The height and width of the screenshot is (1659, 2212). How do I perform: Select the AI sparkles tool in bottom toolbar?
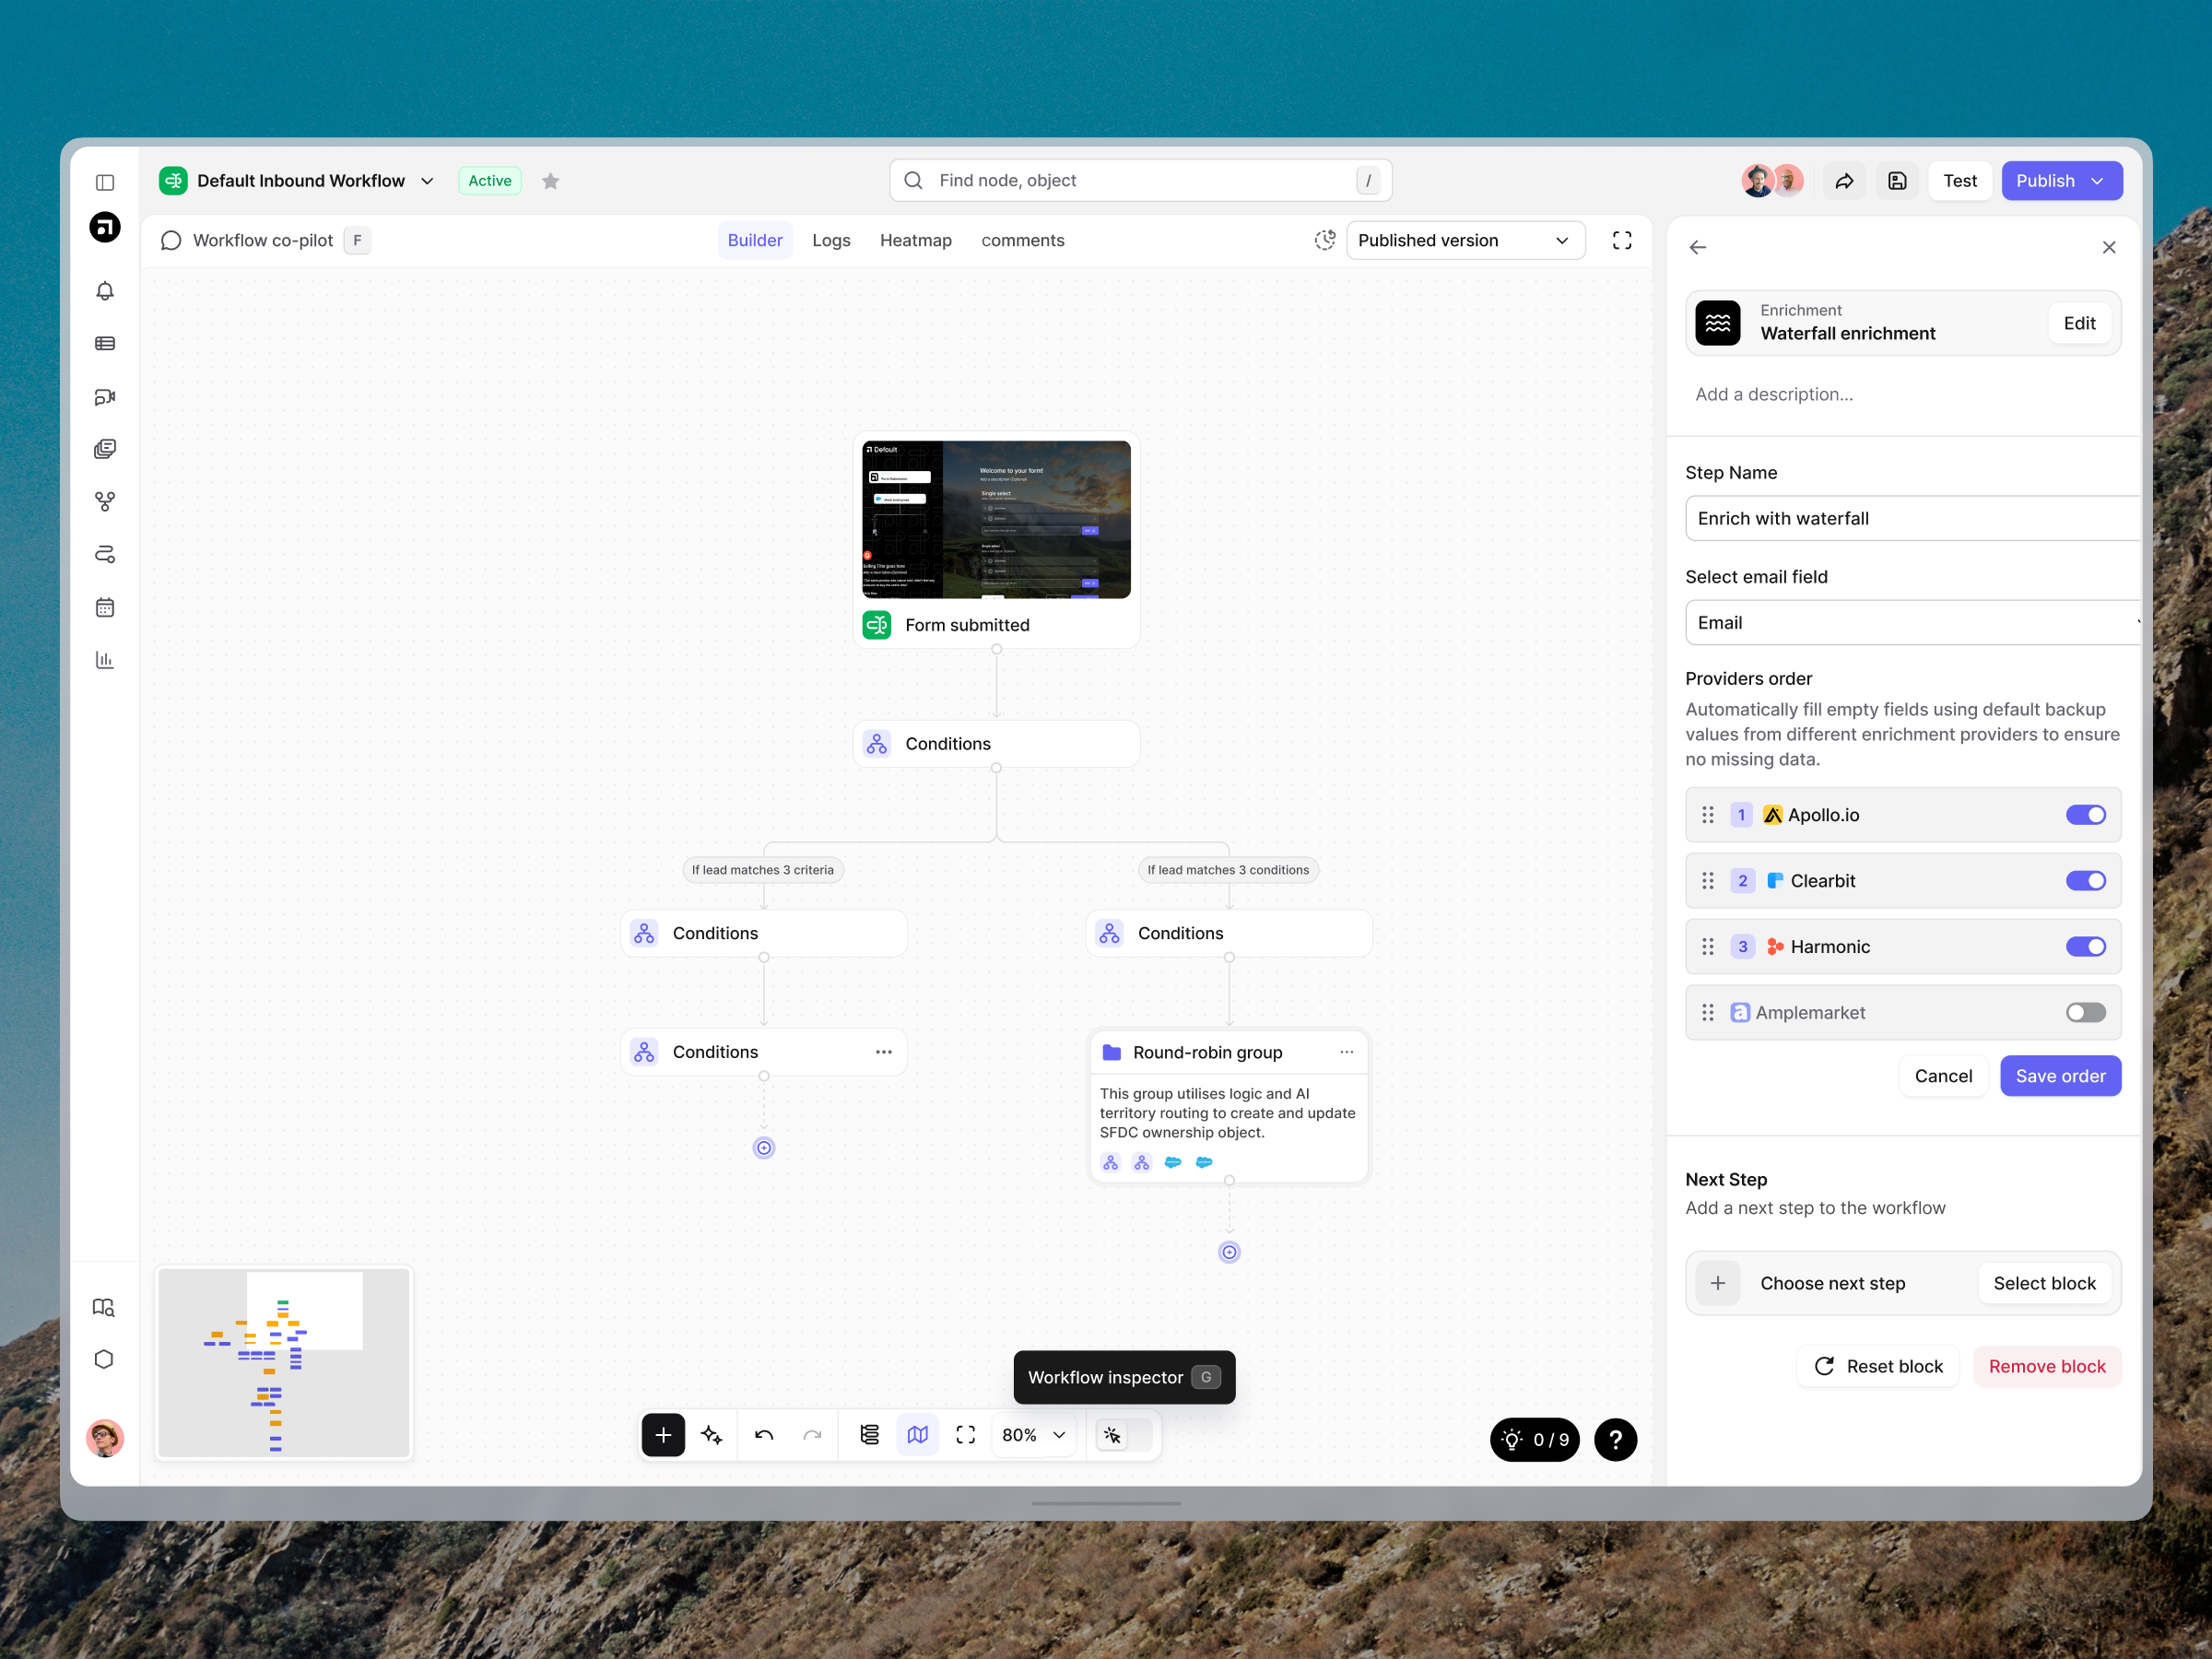click(x=712, y=1434)
